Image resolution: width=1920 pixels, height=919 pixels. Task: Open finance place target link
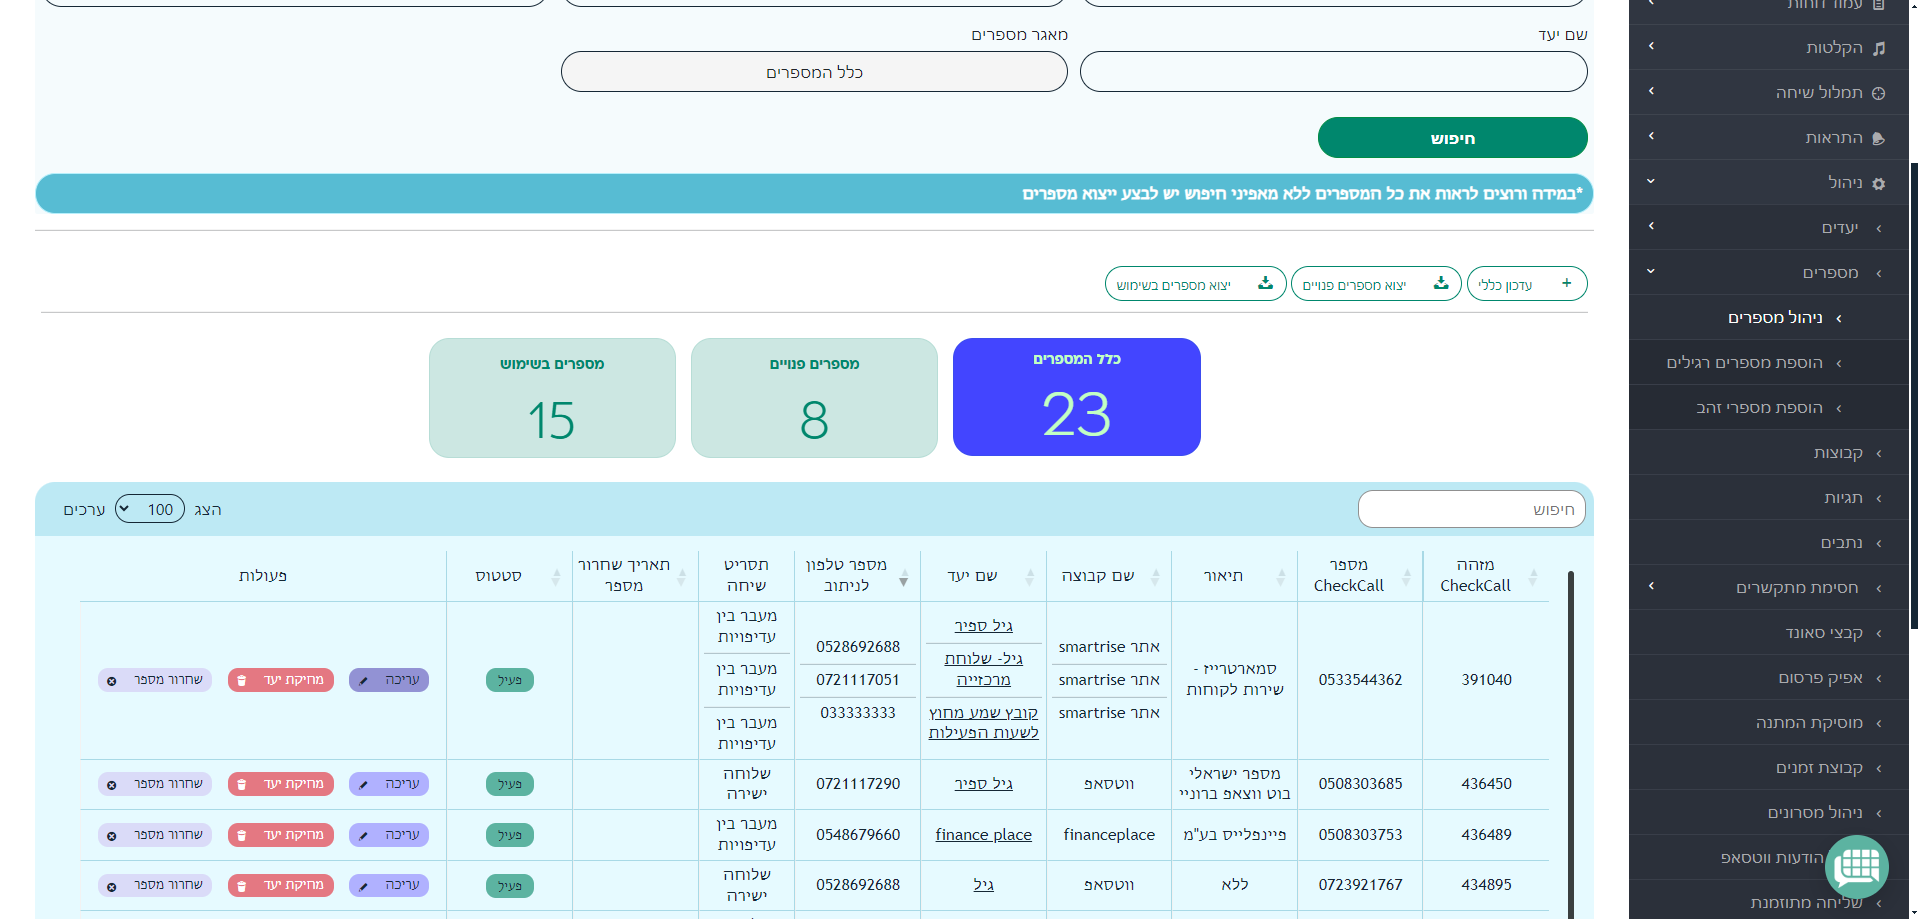(983, 834)
